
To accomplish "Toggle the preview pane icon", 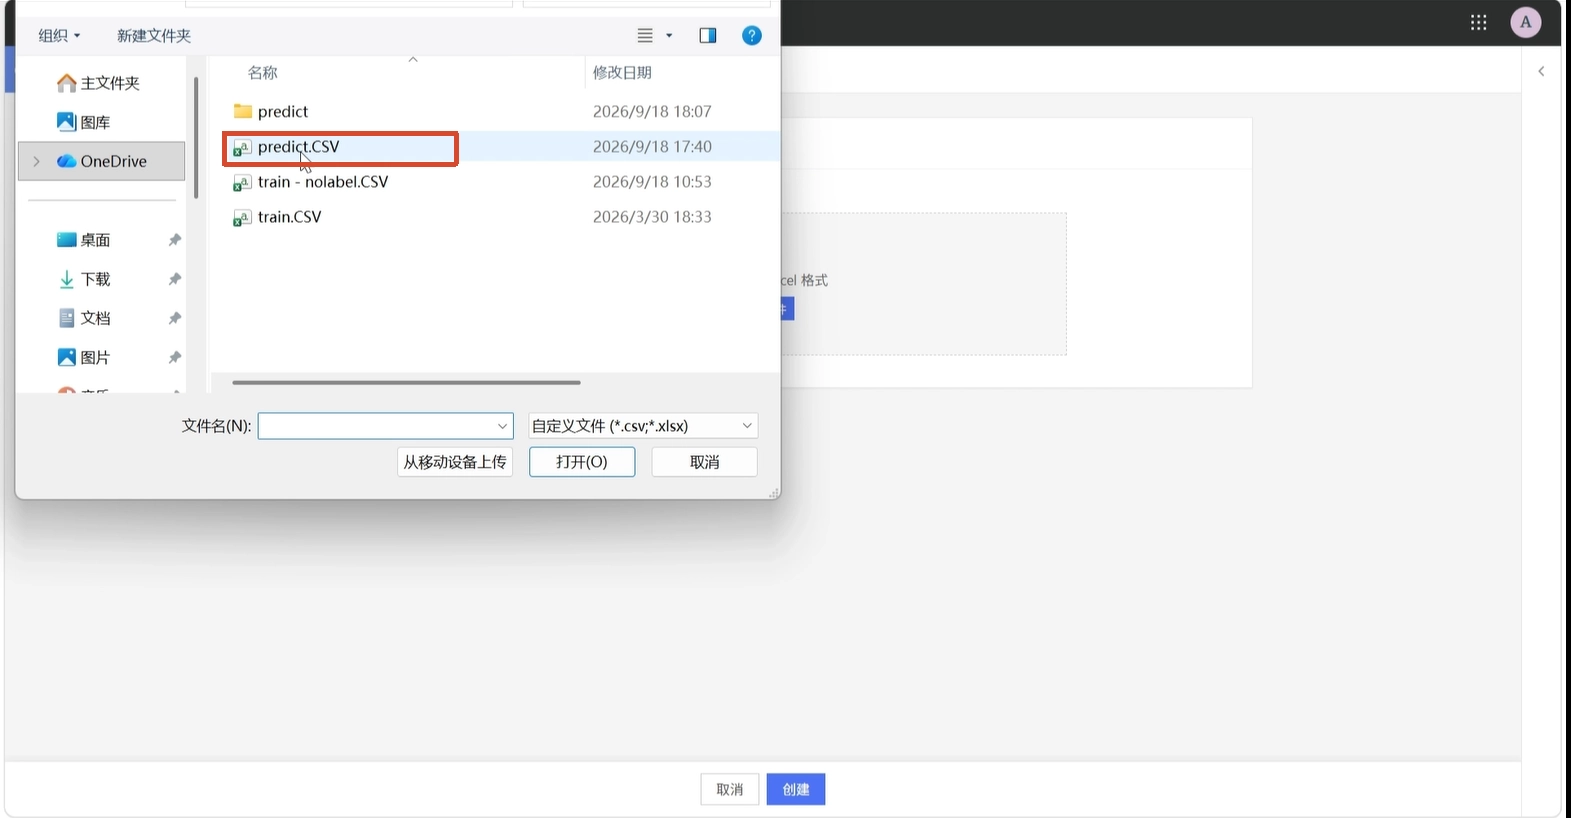I will point(708,36).
